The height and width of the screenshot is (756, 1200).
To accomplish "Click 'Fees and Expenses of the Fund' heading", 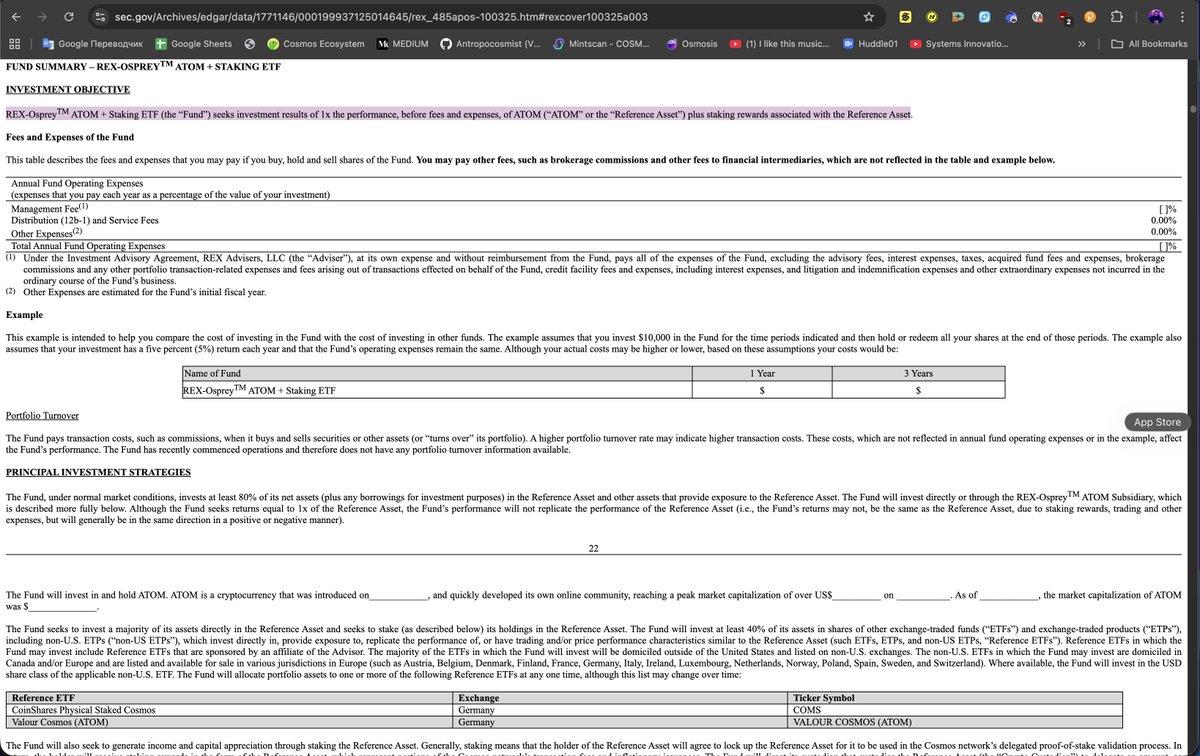I will click(70, 137).
